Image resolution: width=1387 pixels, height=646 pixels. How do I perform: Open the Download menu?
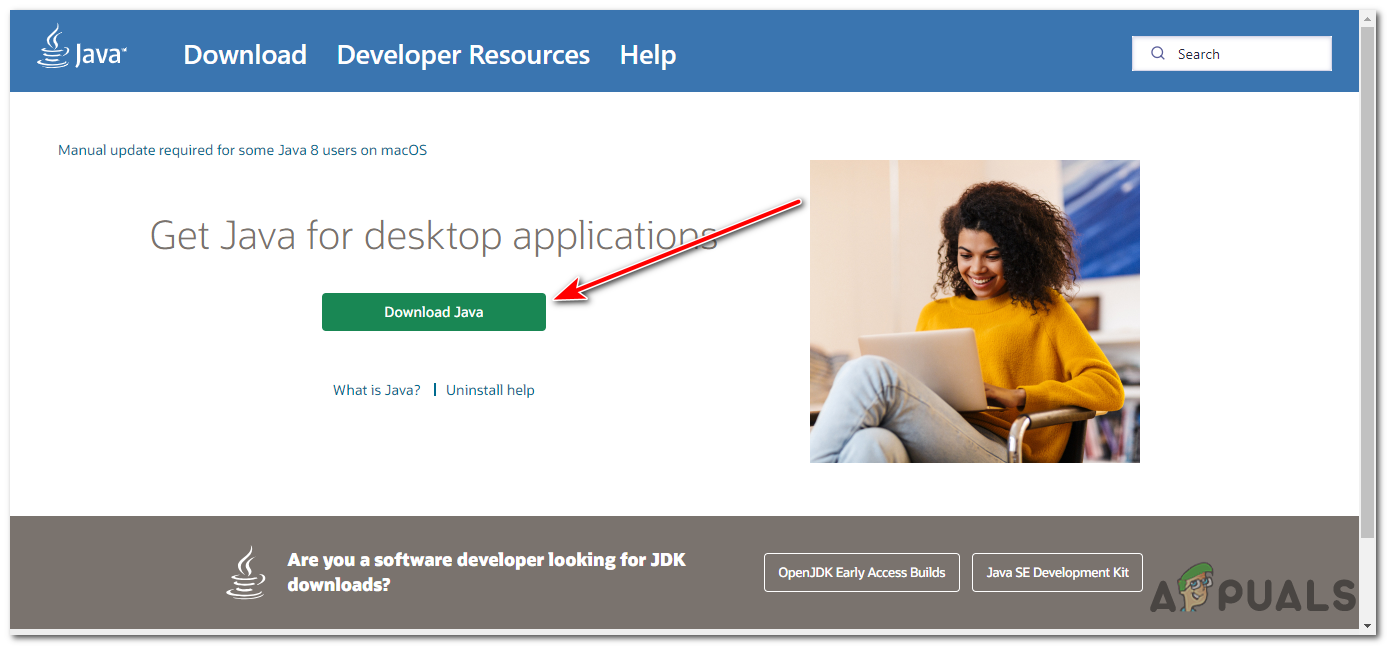(244, 55)
